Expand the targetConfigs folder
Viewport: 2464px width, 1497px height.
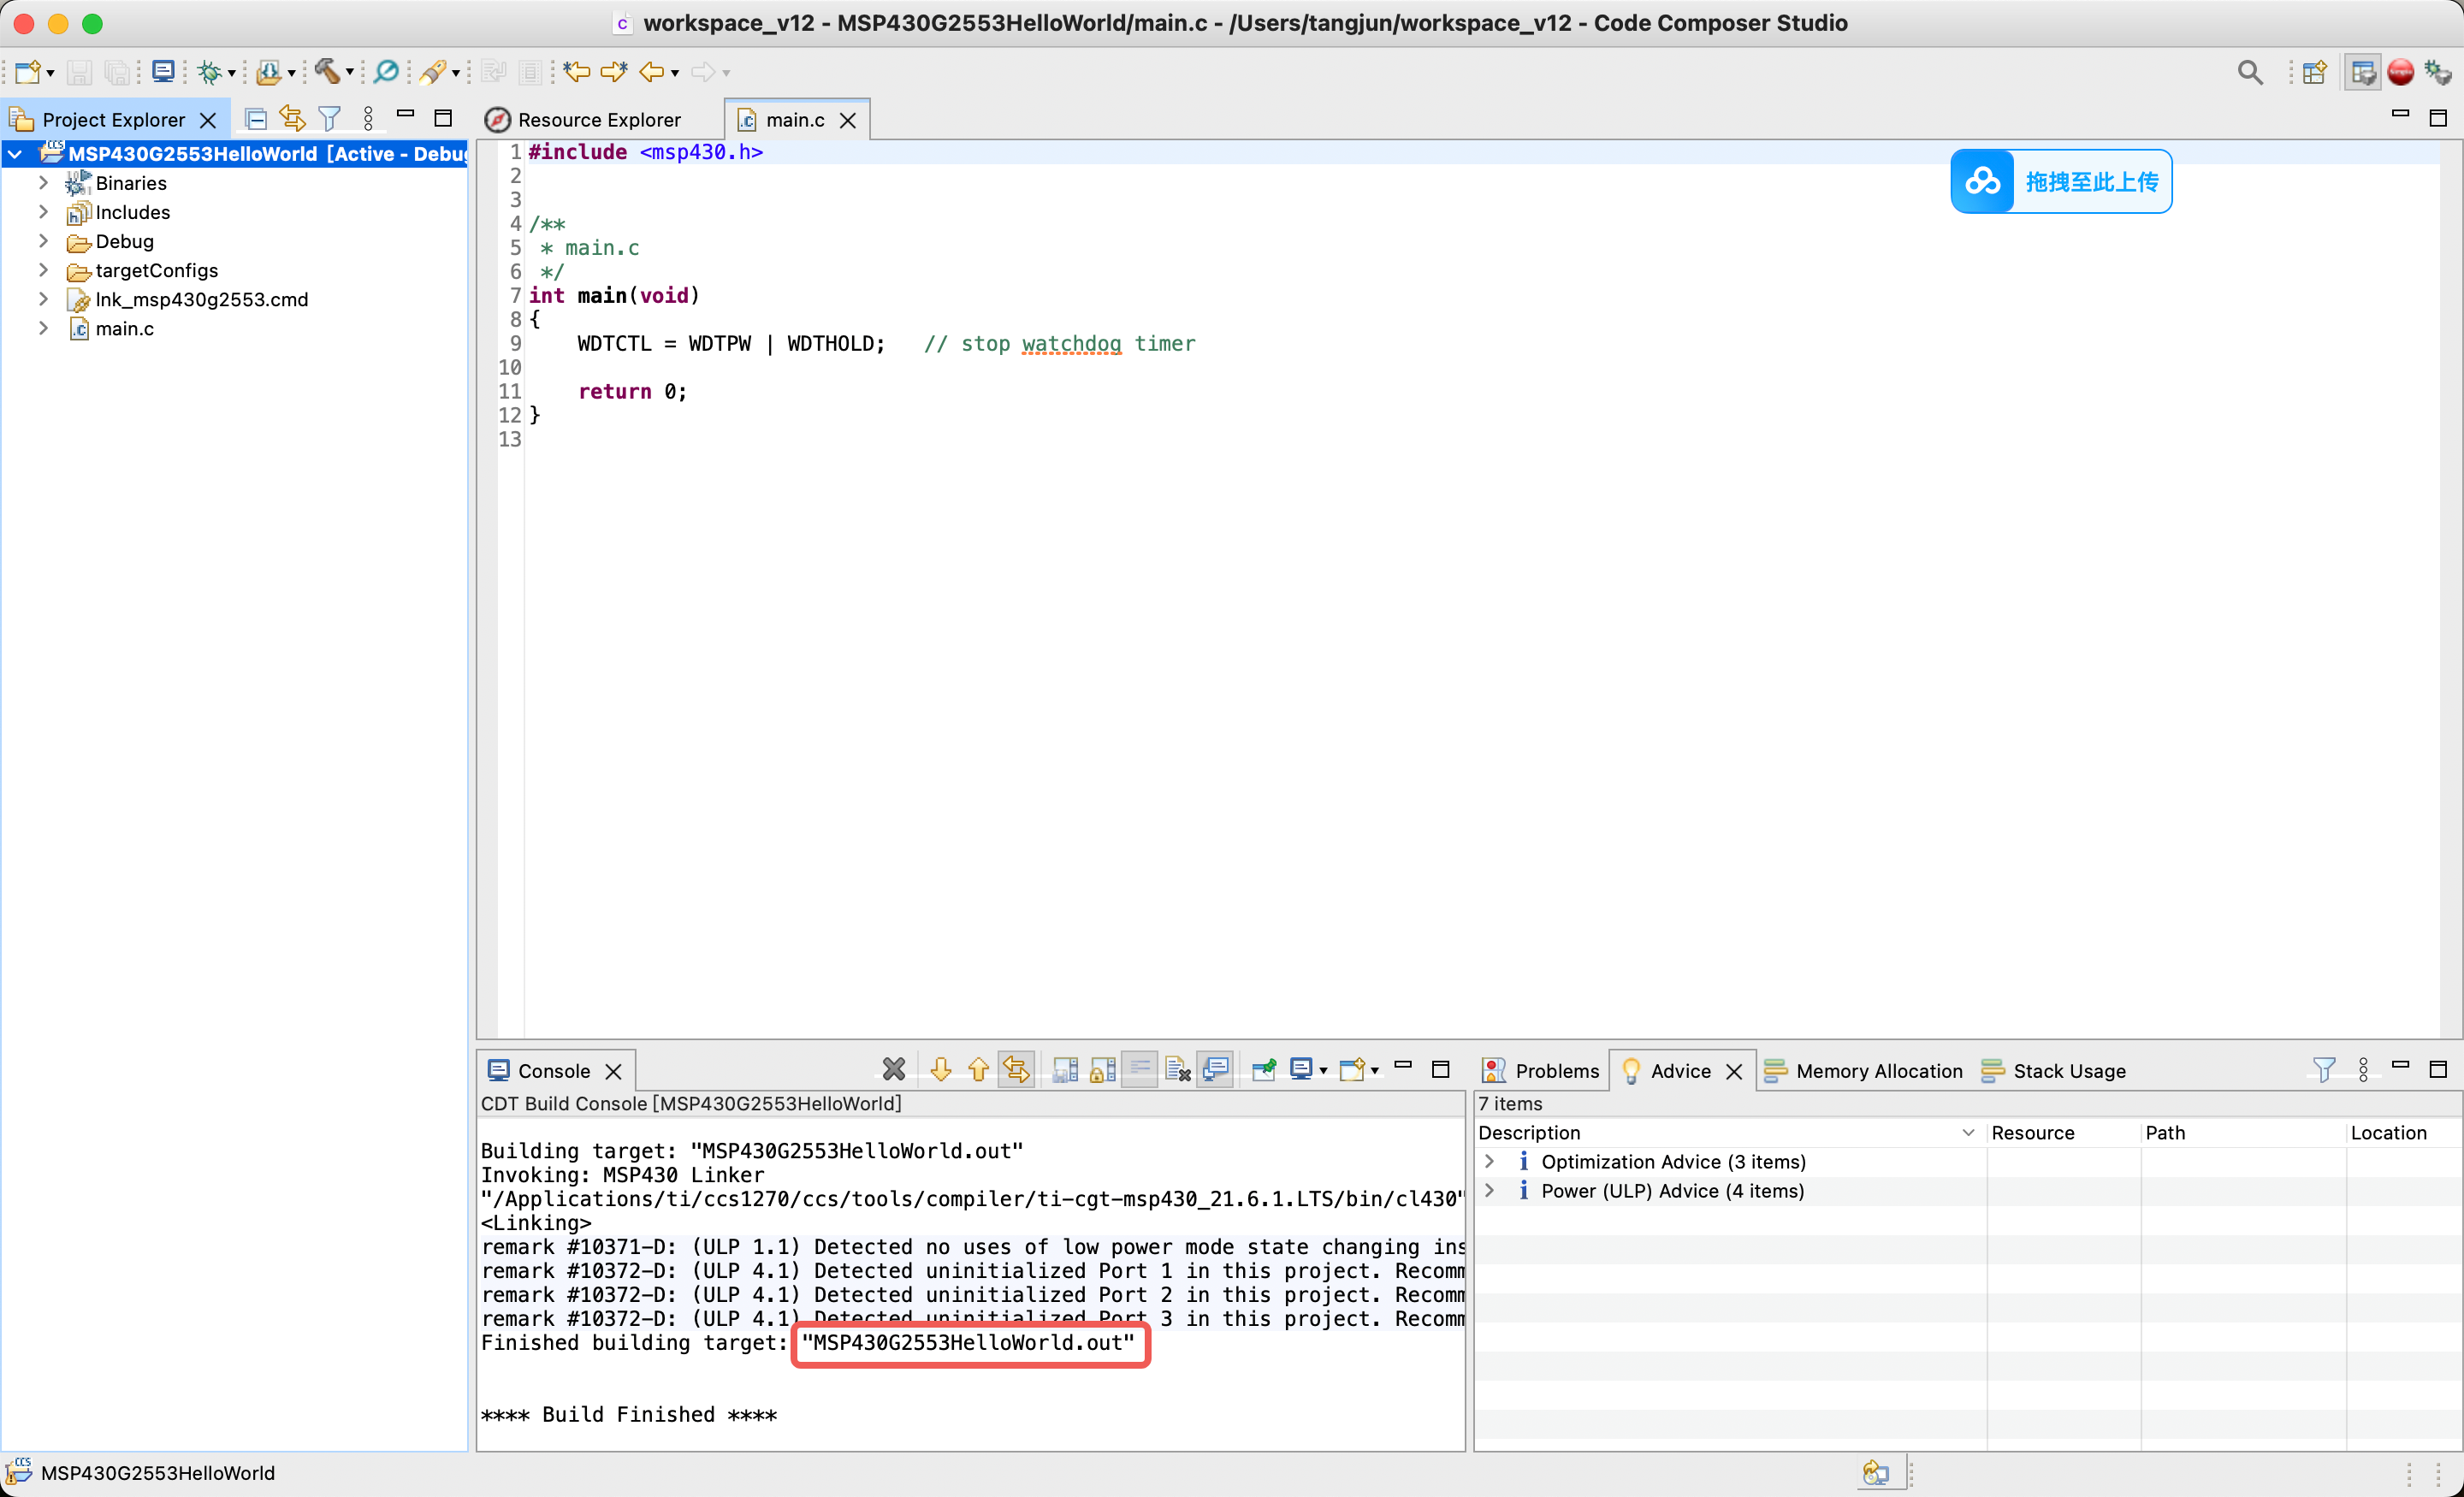click(x=43, y=270)
